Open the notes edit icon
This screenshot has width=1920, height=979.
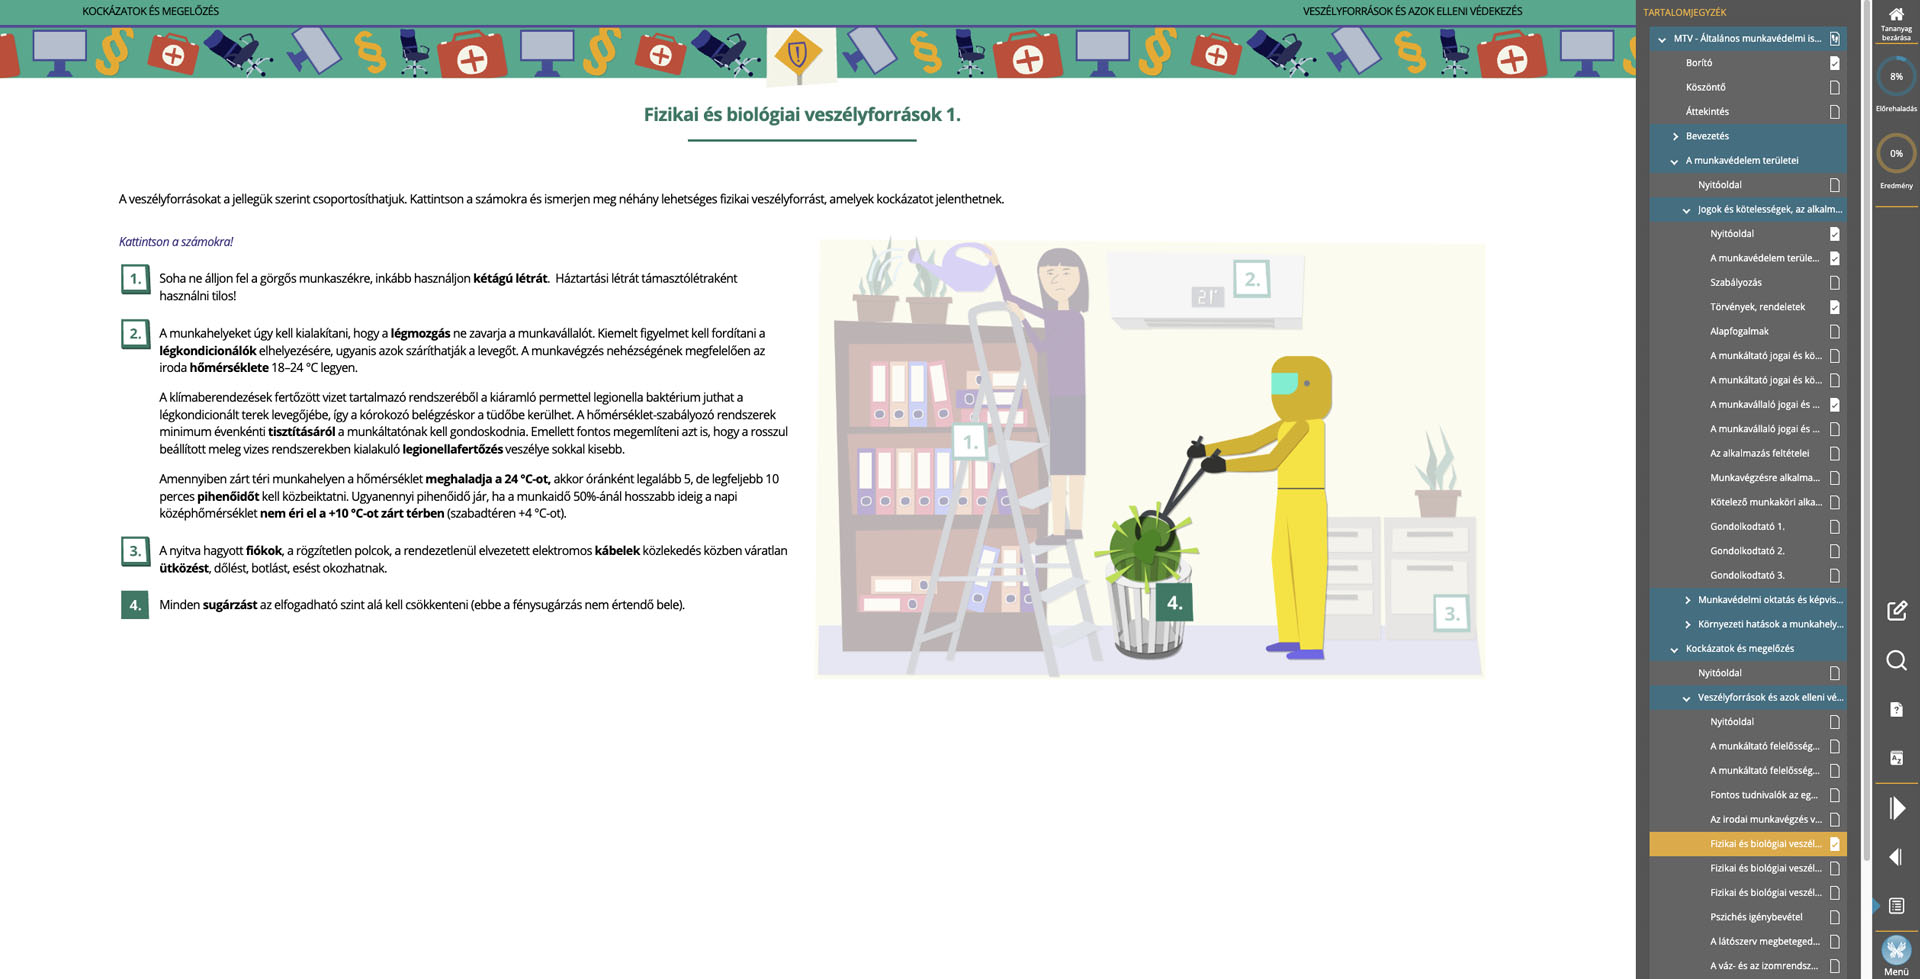pyautogui.click(x=1896, y=611)
